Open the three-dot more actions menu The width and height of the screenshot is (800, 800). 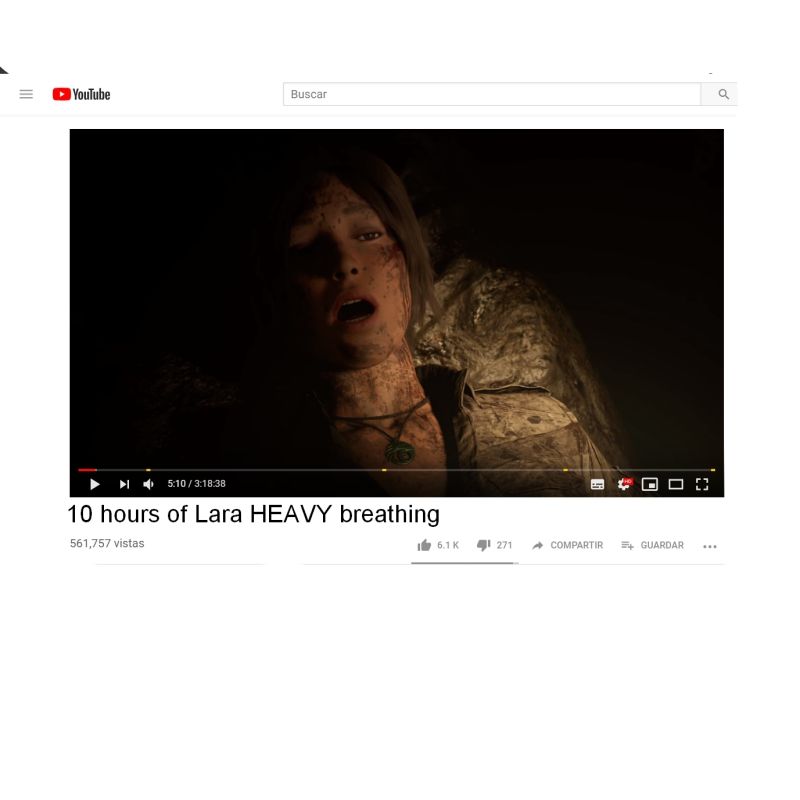[x=710, y=546]
